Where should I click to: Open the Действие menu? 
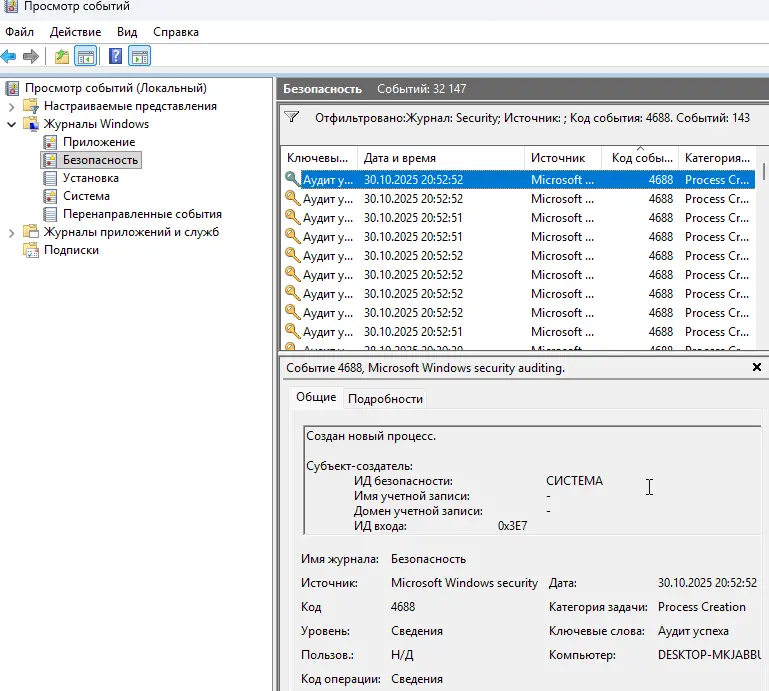tap(75, 32)
